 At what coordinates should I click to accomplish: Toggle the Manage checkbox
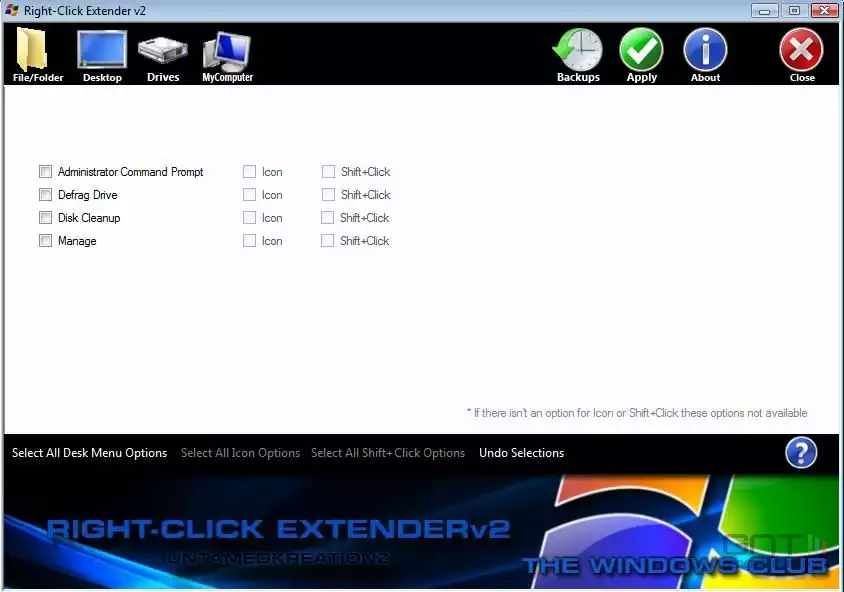[x=45, y=241]
